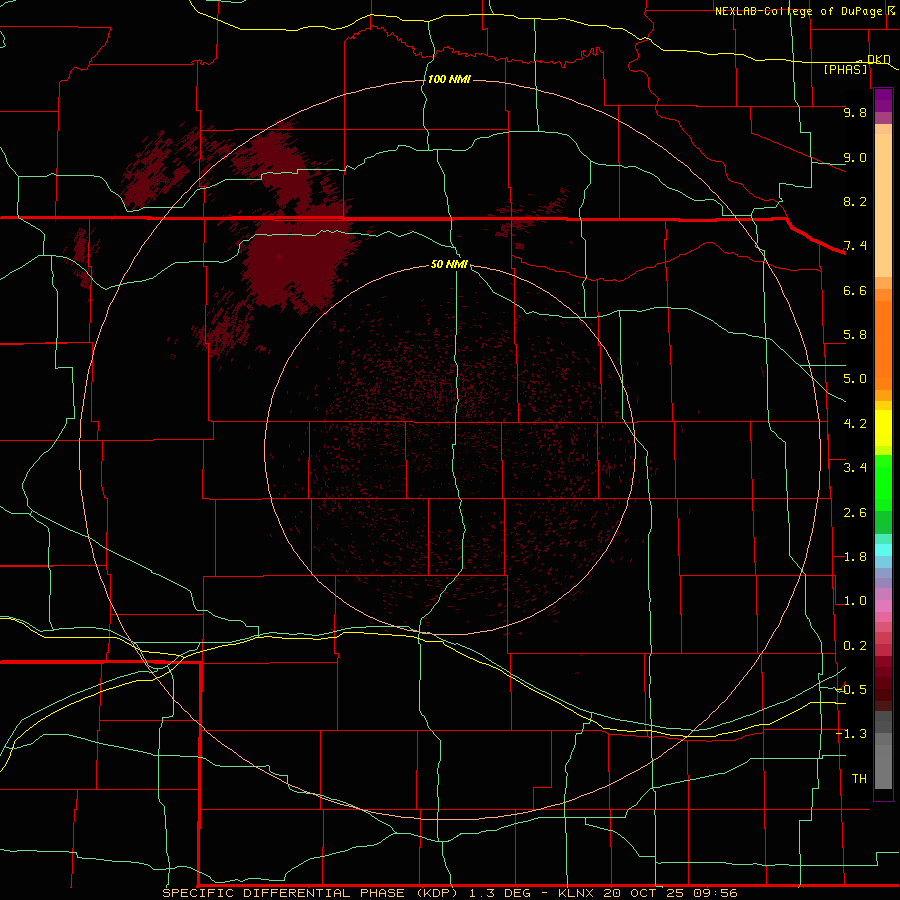Click the 6.6 scale label

click(x=855, y=290)
